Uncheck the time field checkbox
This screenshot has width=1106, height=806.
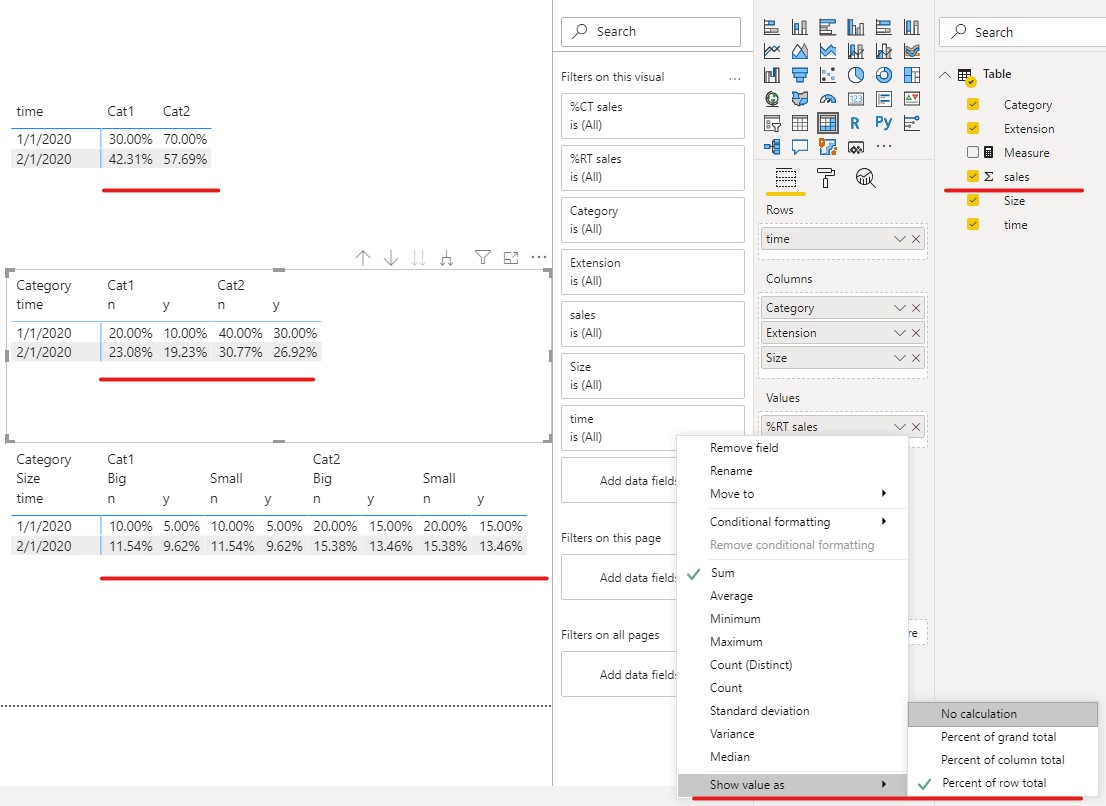tap(973, 224)
